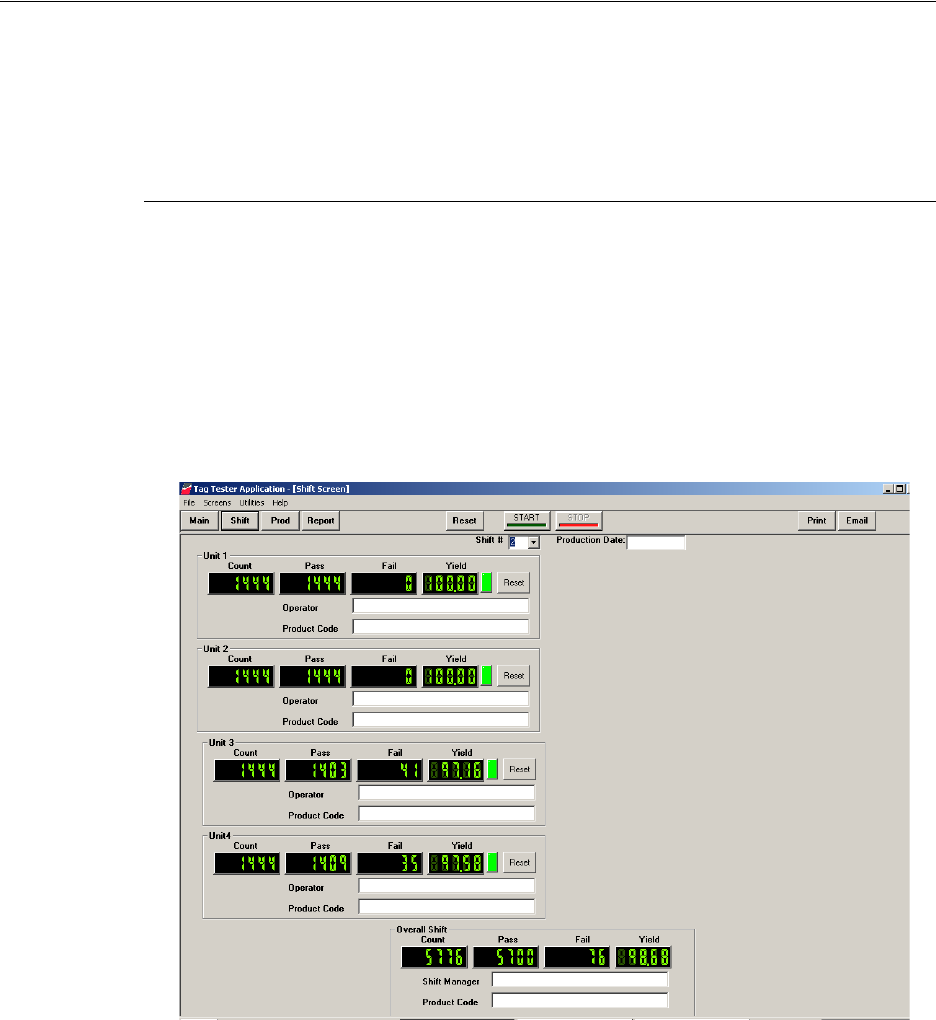Image resolution: width=936 pixels, height=1020 pixels.
Task: Click the START button
Action: coord(527,520)
